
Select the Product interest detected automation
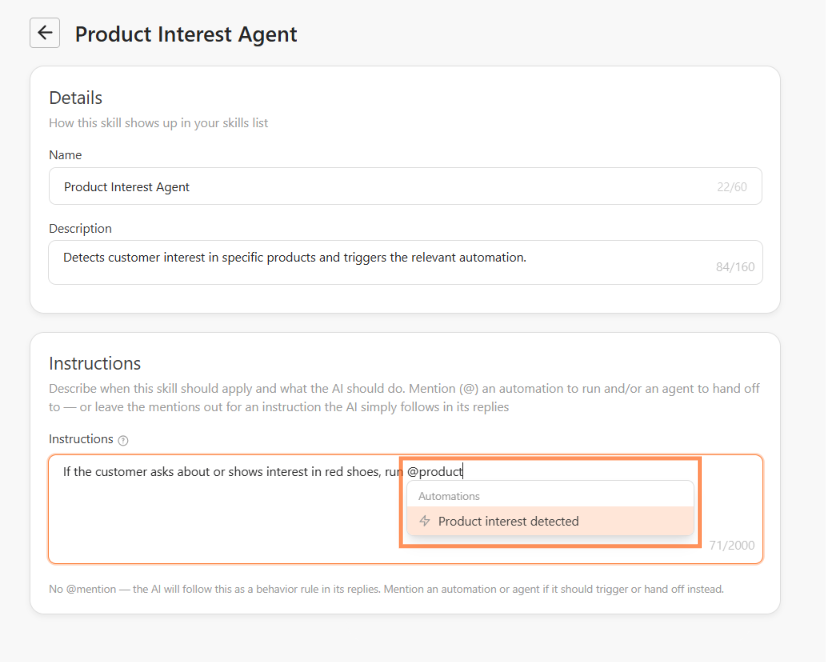550,521
